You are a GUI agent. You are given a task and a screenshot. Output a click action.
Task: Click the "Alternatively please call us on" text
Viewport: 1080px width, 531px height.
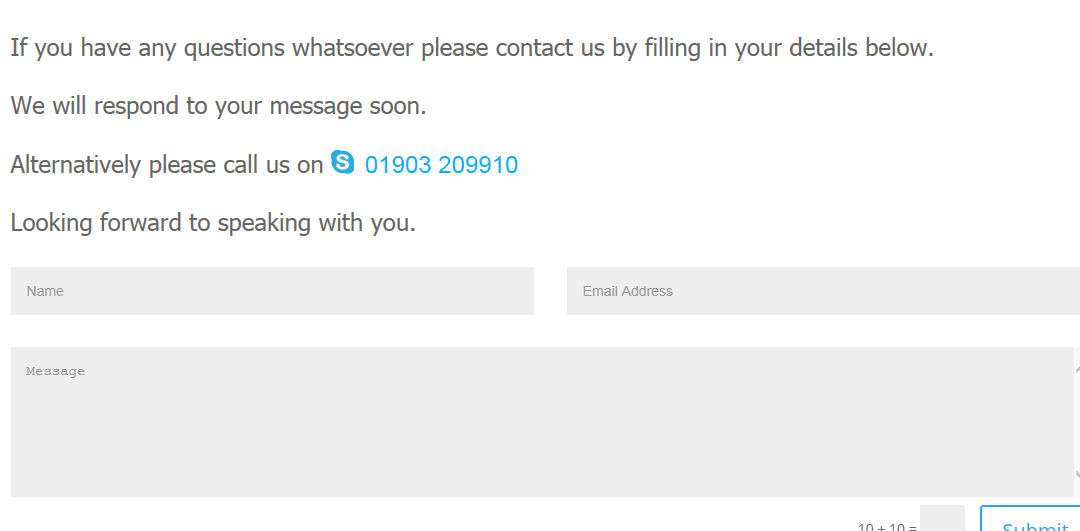click(166, 165)
